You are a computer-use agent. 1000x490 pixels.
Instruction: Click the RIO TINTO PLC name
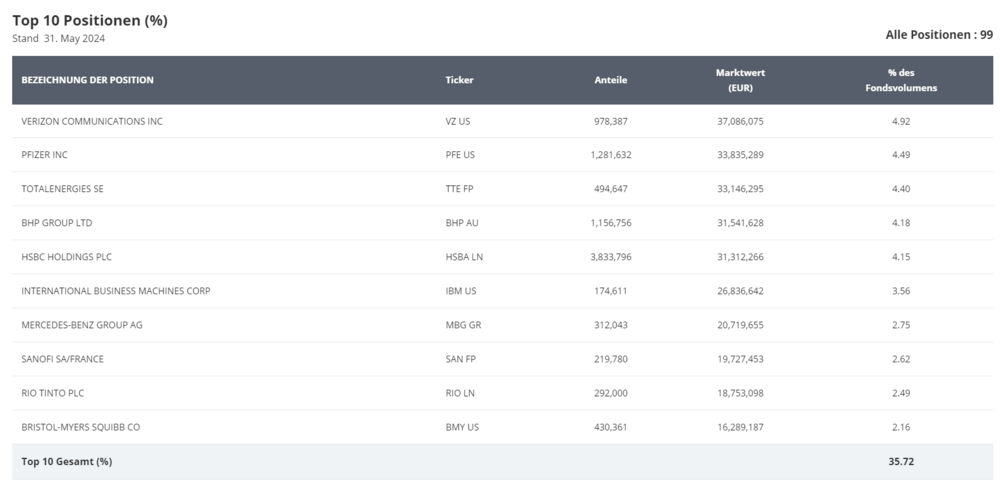[x=53, y=393]
